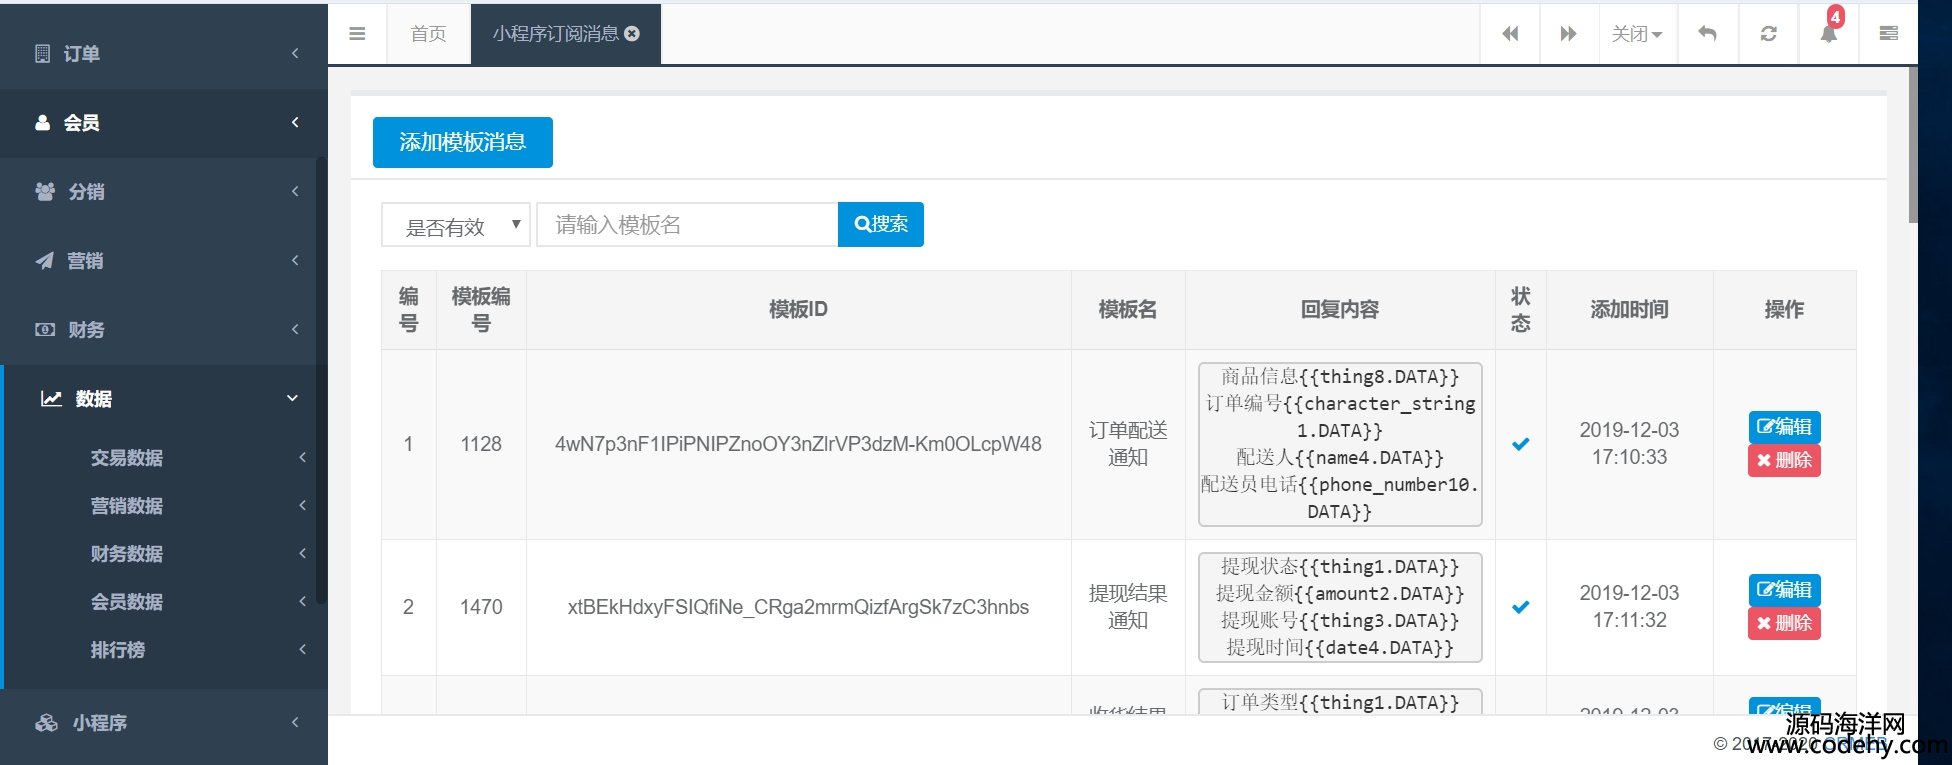
Task: Close the 小程序订阅消息 tab
Action: point(632,33)
